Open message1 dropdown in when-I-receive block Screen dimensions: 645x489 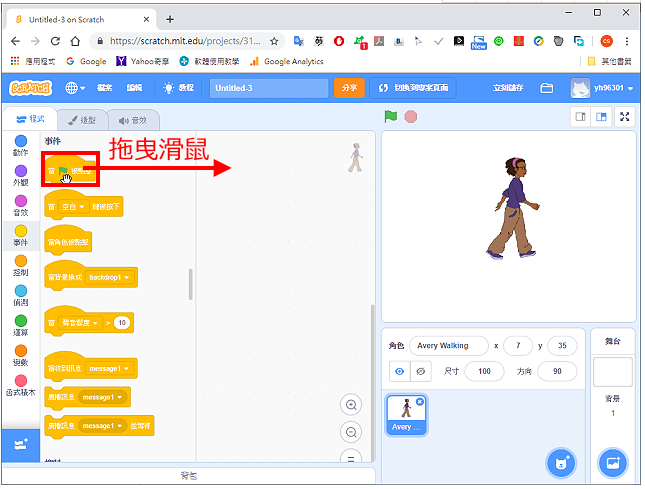point(109,369)
